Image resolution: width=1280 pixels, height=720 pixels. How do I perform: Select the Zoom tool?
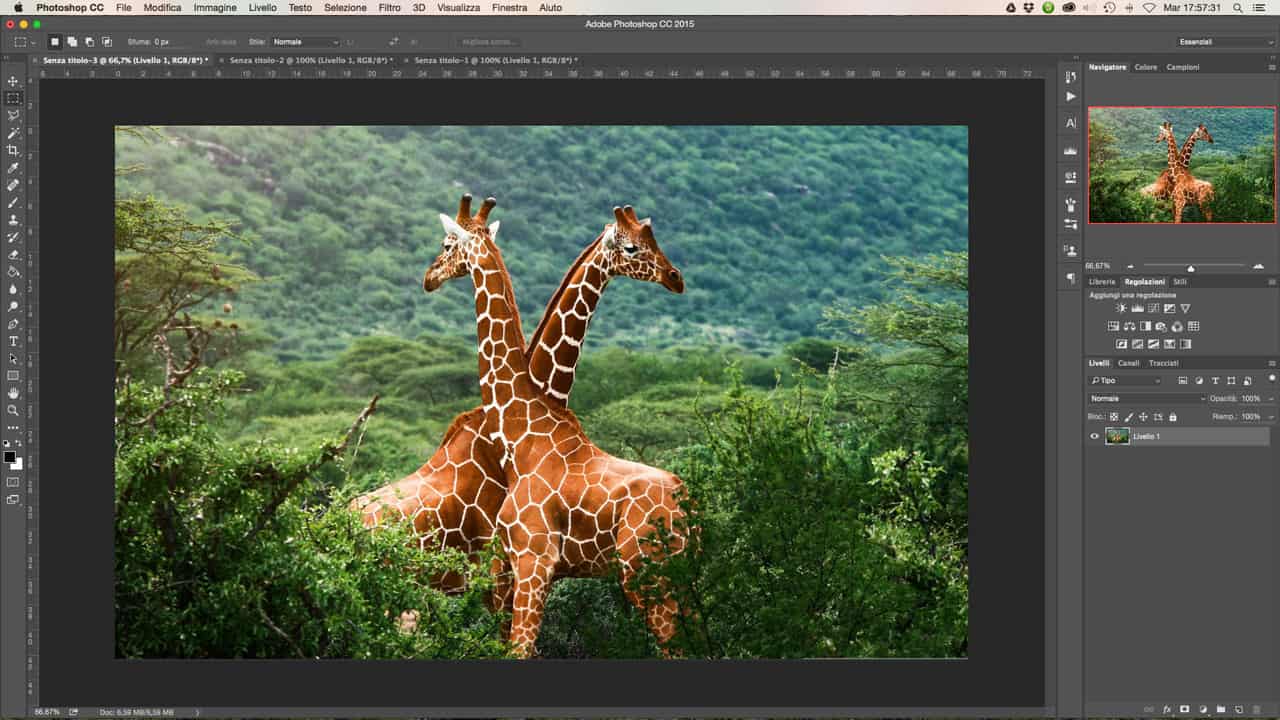pyautogui.click(x=13, y=411)
